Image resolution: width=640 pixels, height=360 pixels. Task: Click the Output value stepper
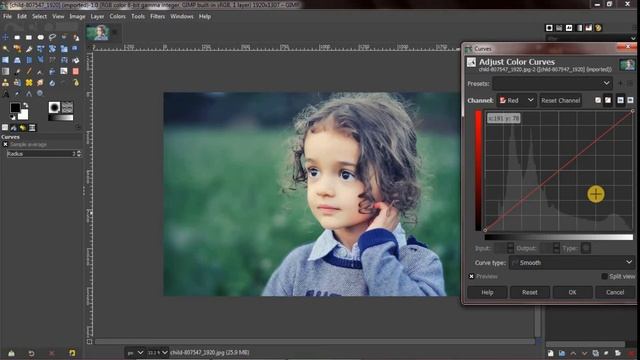pos(556,248)
